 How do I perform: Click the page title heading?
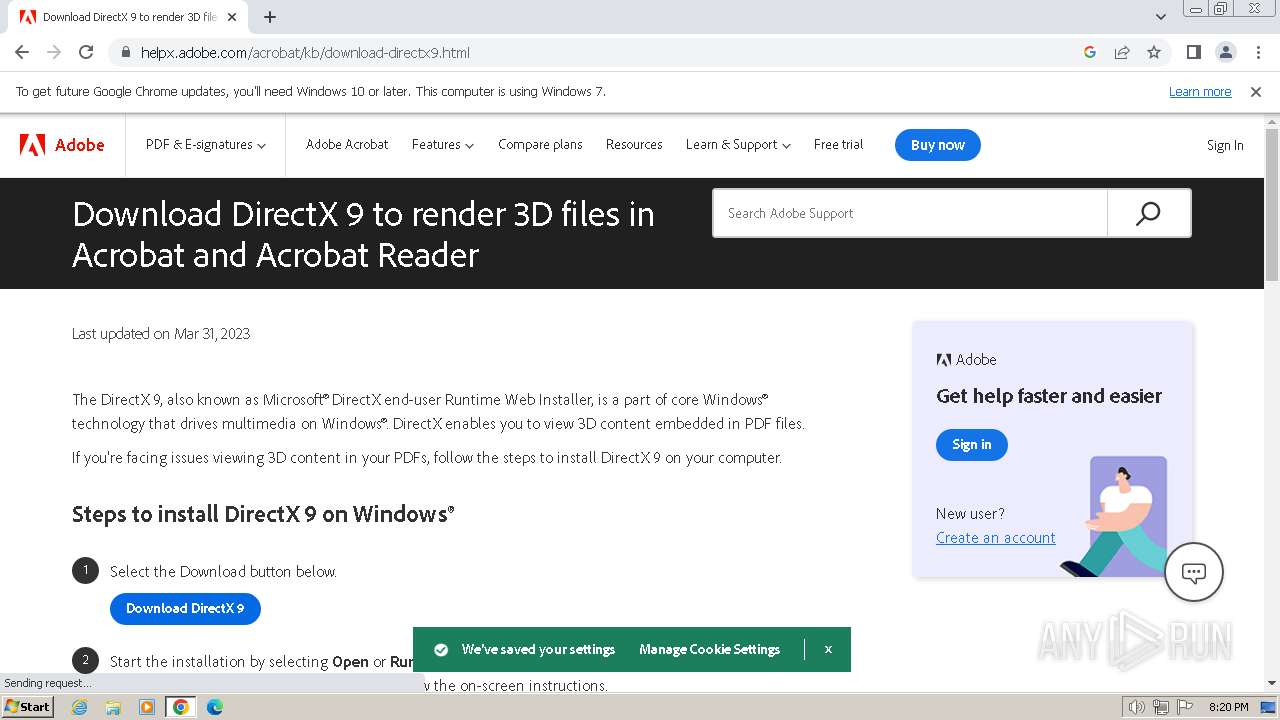pyautogui.click(x=363, y=234)
